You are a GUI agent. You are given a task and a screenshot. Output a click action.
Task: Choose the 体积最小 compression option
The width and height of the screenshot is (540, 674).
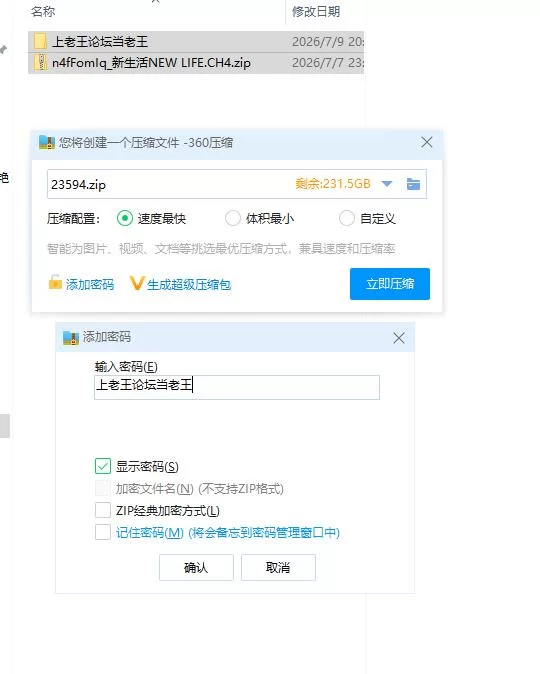tap(233, 218)
